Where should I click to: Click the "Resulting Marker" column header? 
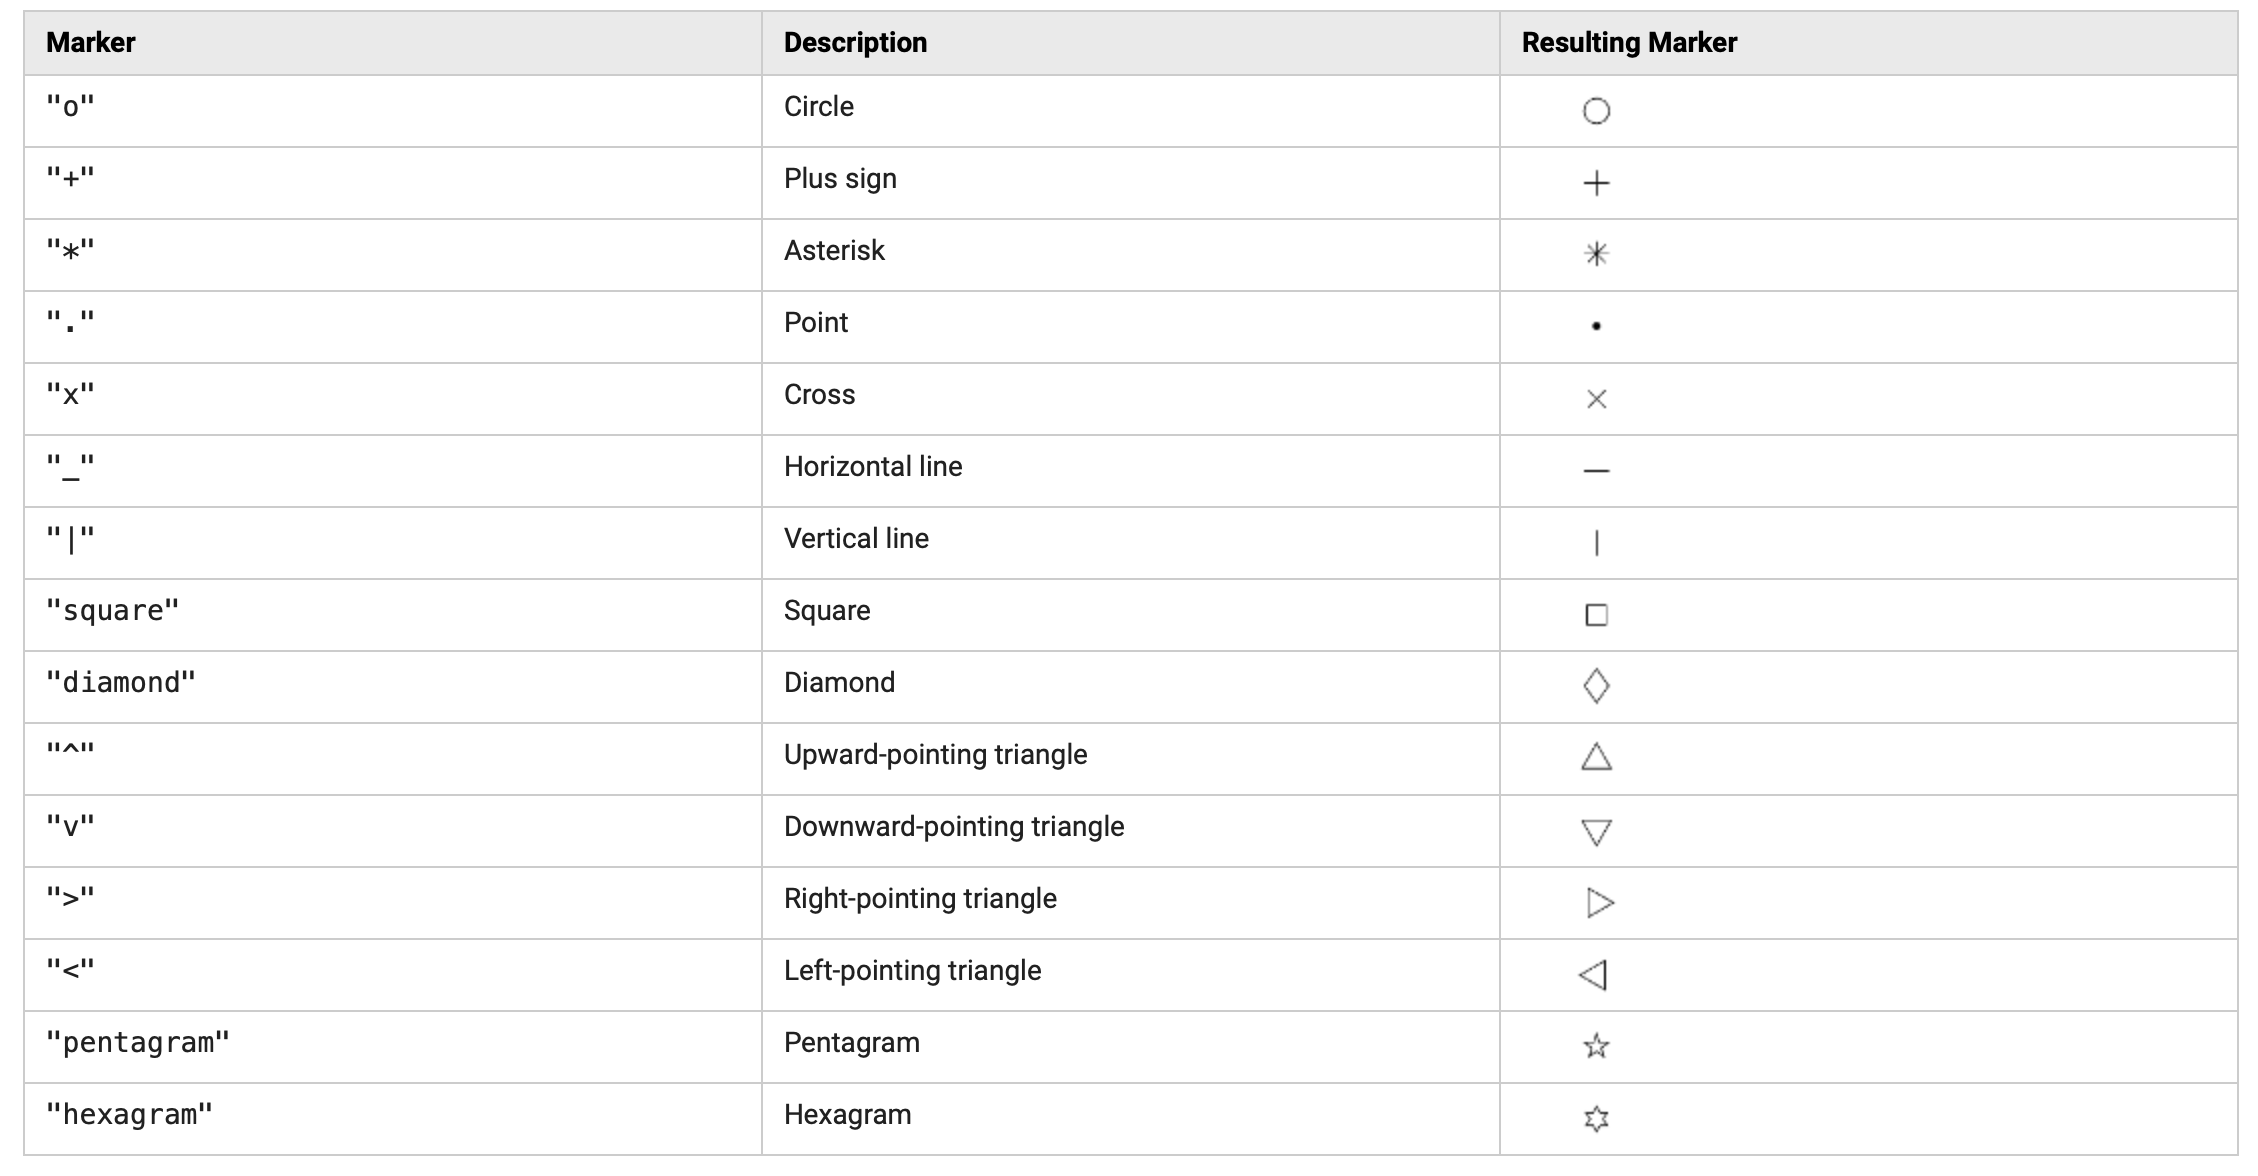coord(1629,43)
